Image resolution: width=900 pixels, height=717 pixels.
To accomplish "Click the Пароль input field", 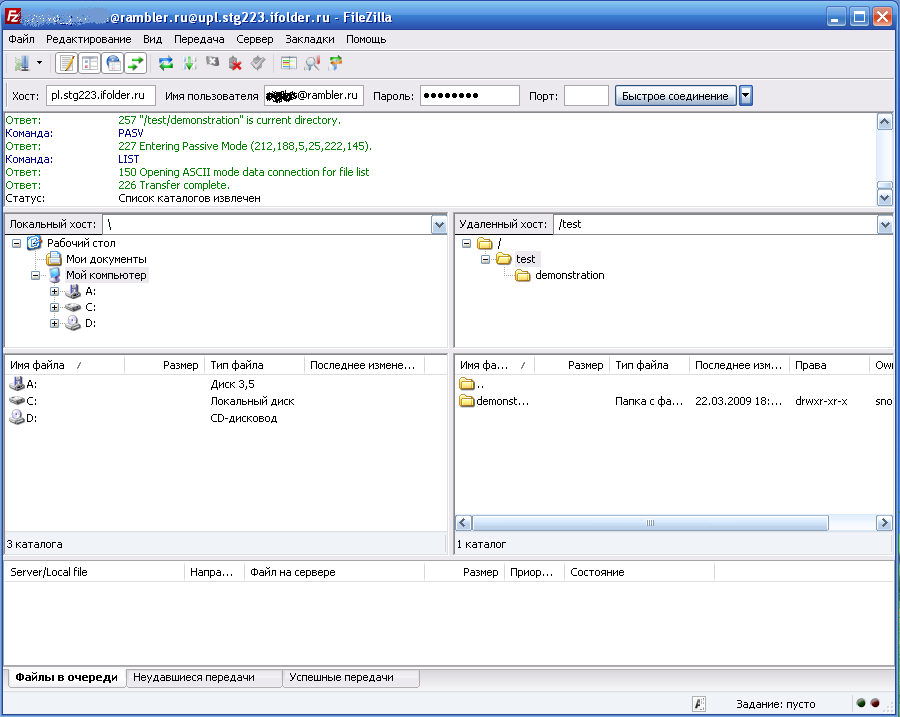I will (470, 95).
